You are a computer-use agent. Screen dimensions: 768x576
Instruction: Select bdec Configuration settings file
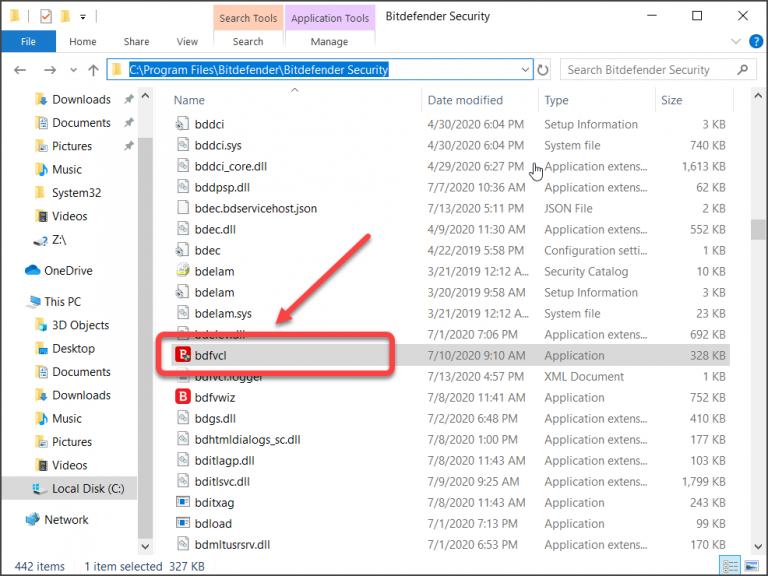click(x=207, y=250)
